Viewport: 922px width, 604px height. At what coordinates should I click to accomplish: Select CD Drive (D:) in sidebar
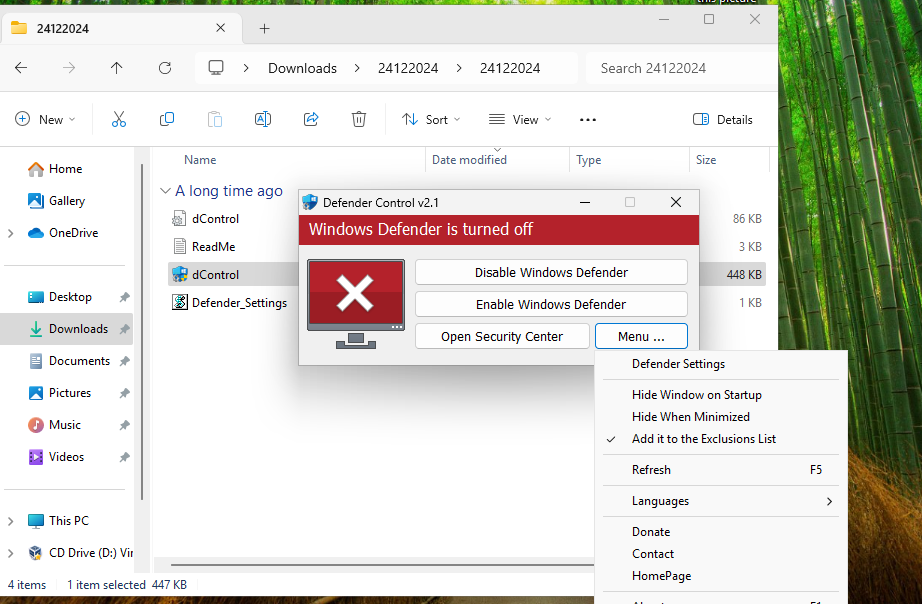(x=80, y=553)
